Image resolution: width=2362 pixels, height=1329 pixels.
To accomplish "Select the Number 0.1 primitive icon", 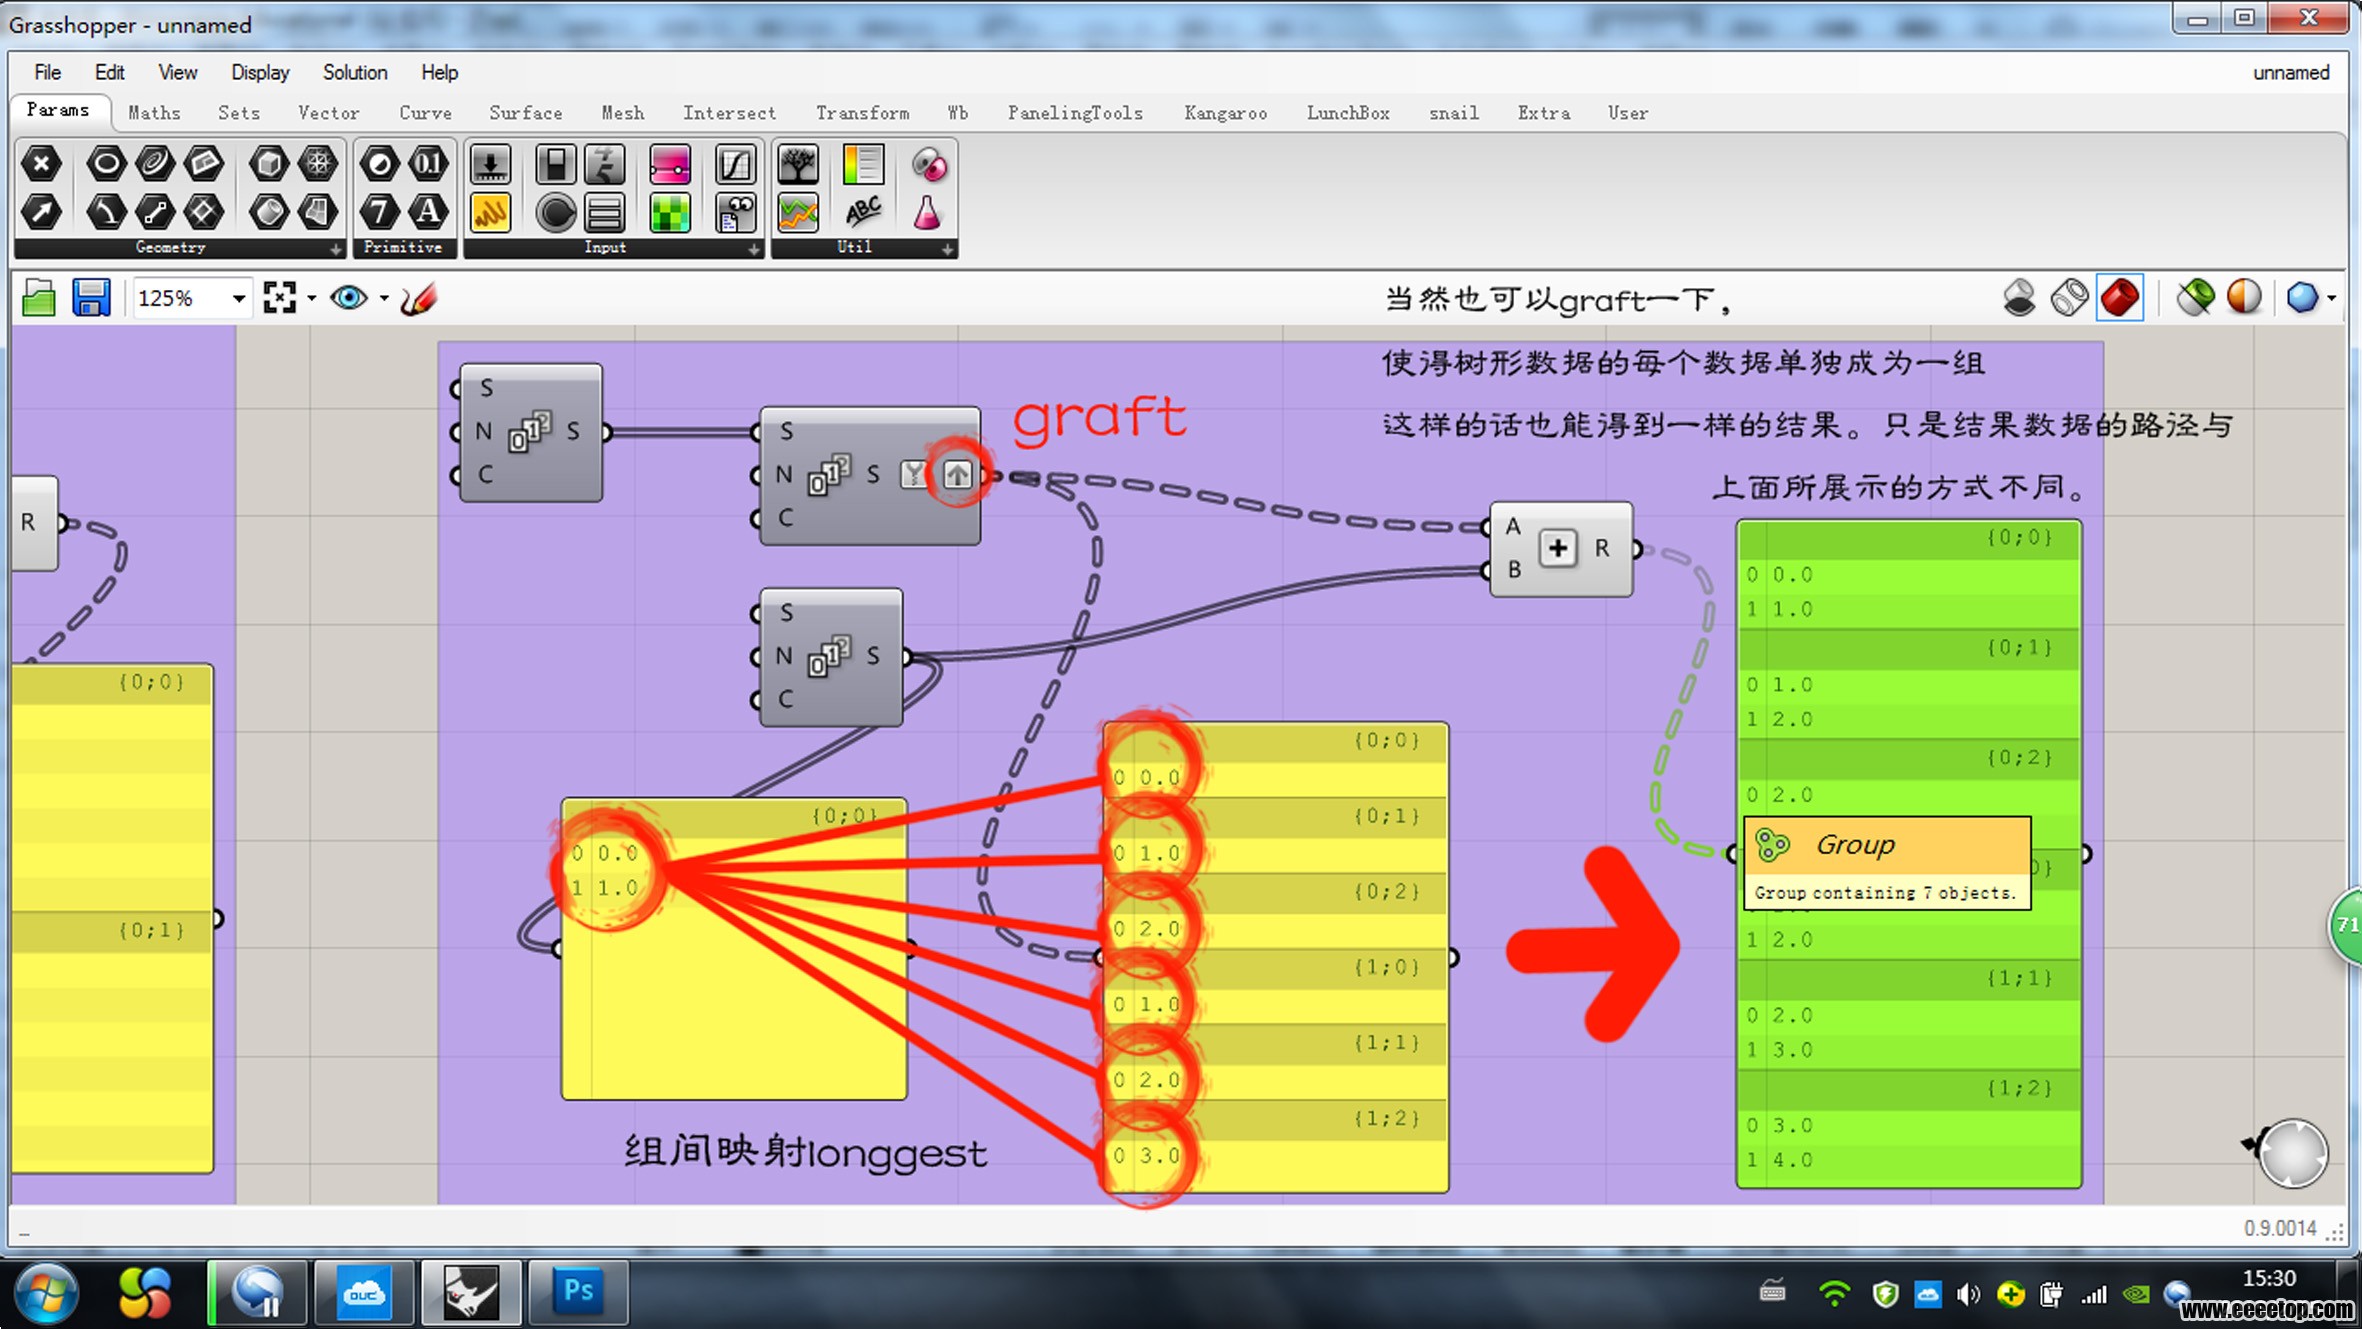I will (x=428, y=163).
